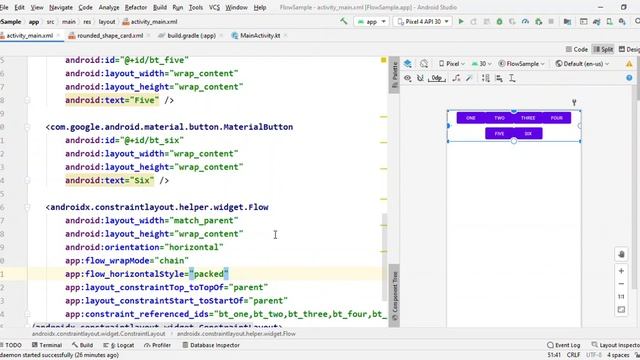This screenshot has height=360, width=640.
Task: Open the Database Inspector tool window
Action: click(211, 345)
